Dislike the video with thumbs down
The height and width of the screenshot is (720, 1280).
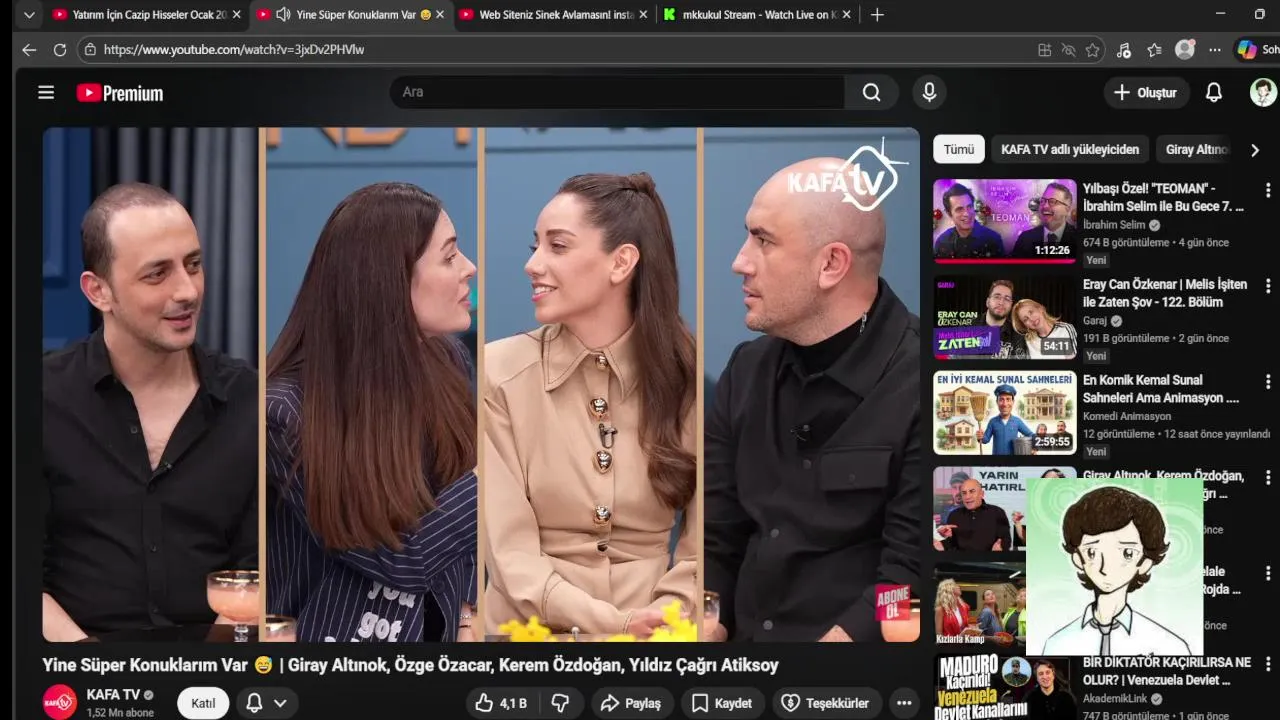coord(560,703)
